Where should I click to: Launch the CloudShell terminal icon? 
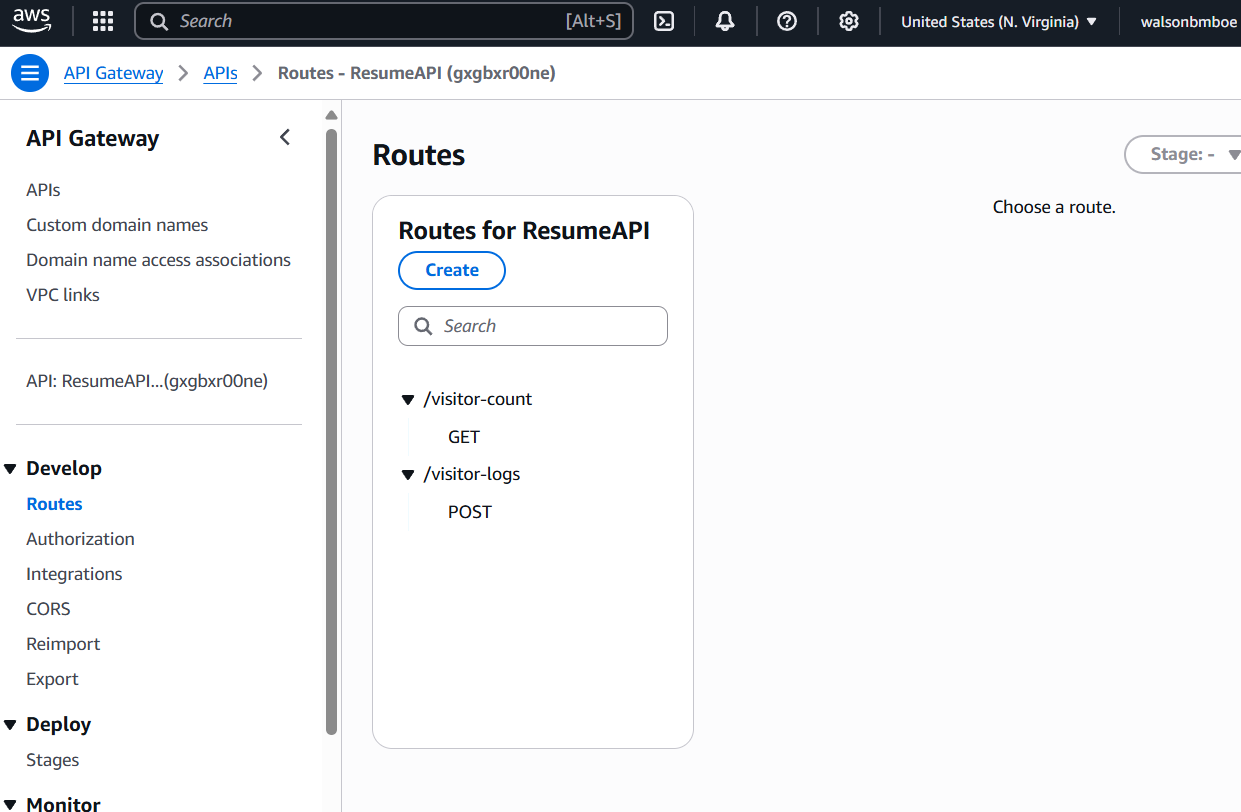pyautogui.click(x=664, y=21)
